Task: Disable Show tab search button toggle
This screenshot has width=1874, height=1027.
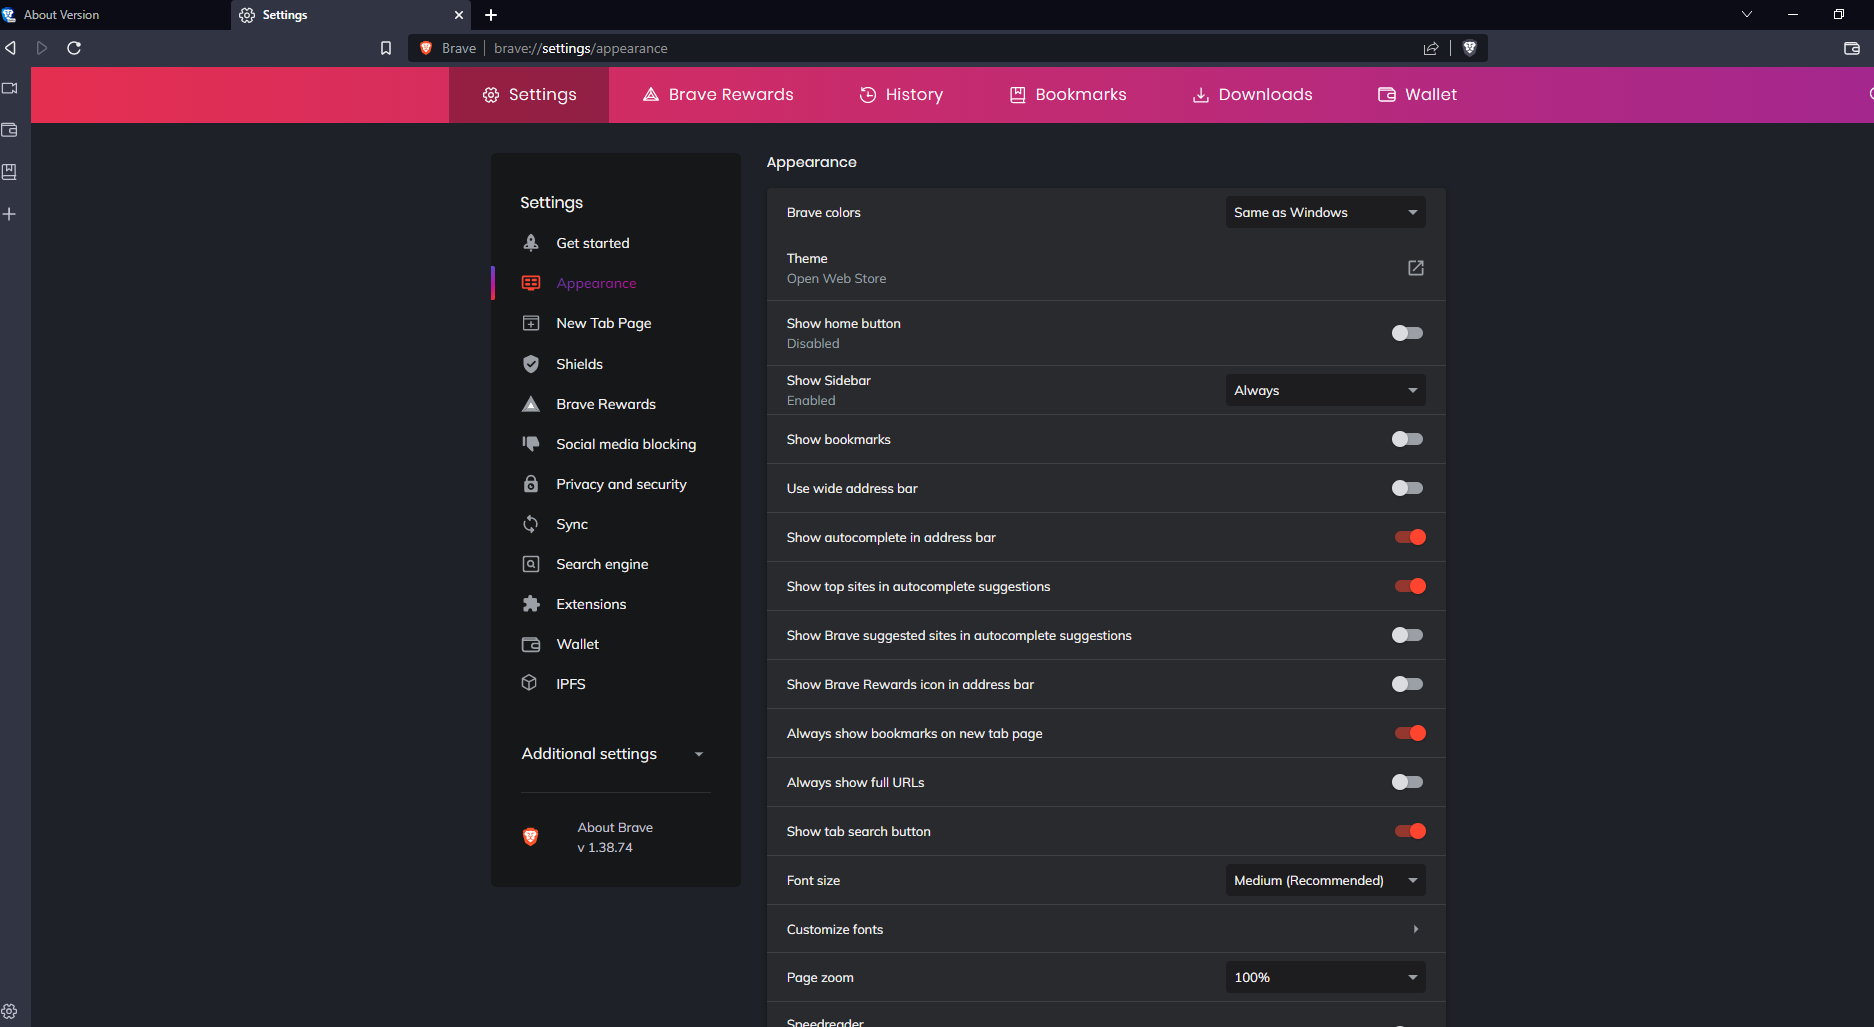Action: pos(1410,831)
